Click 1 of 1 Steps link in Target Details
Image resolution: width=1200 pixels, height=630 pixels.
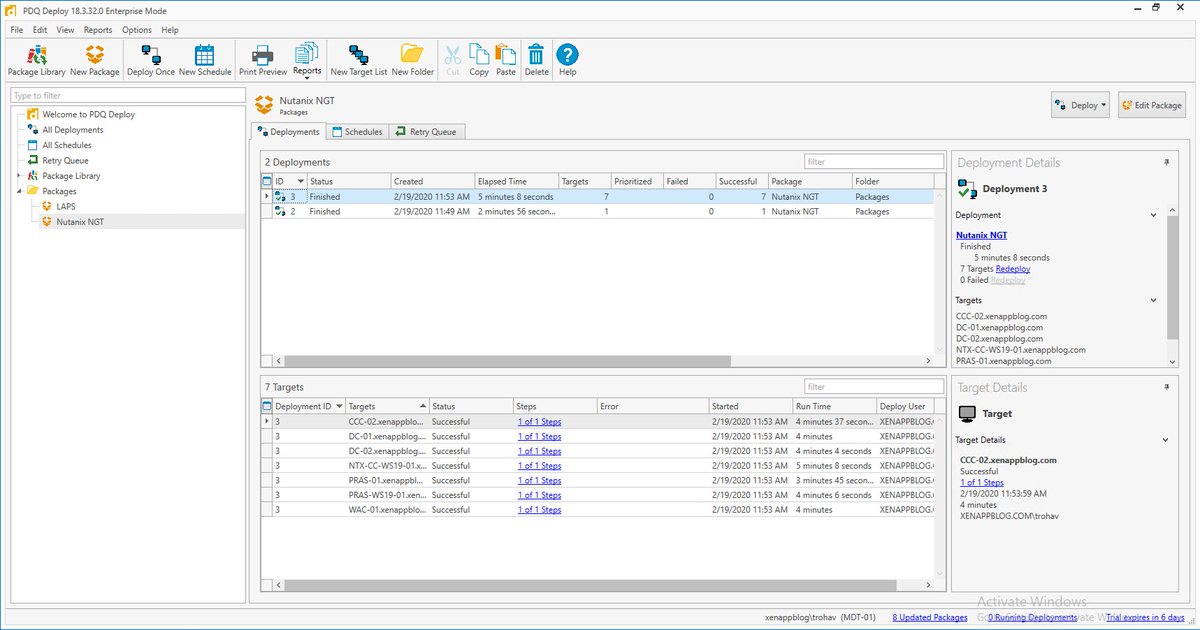[981, 482]
